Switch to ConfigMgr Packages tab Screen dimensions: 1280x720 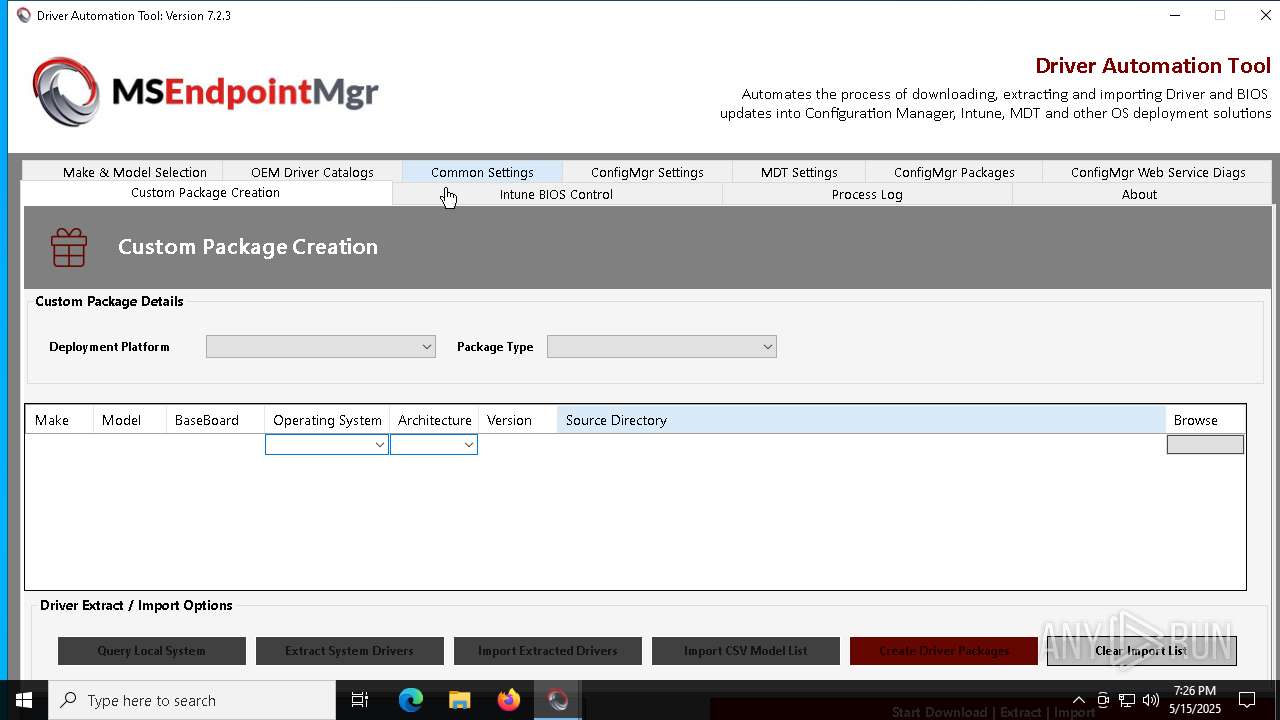954,172
